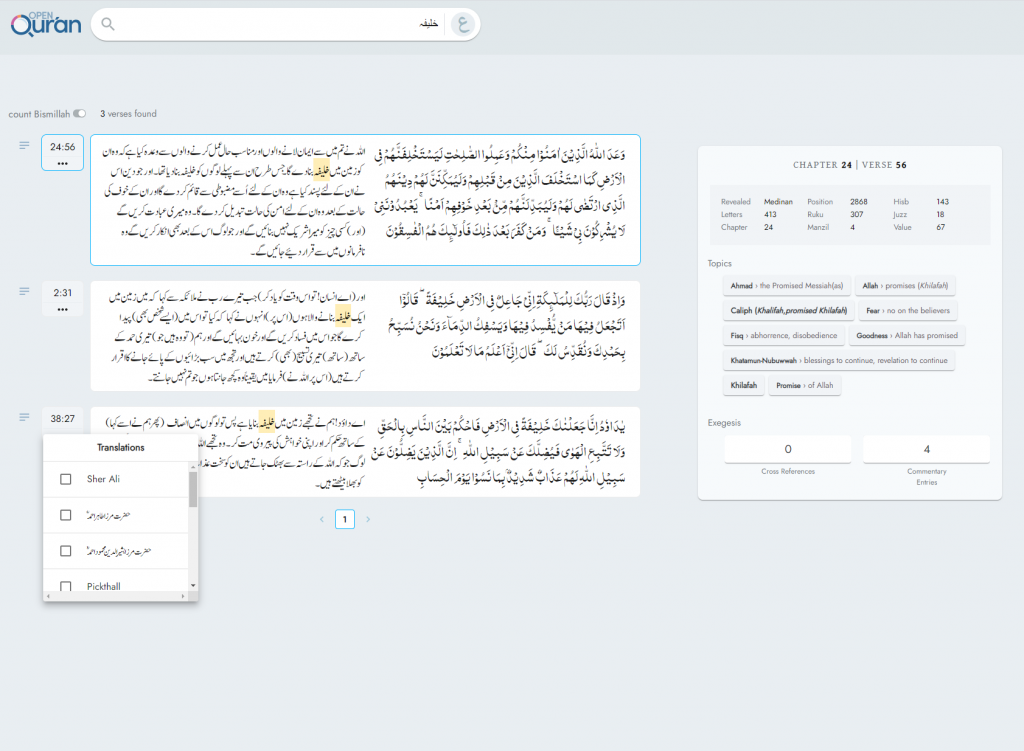Click the Open Quran logo
Image resolution: width=1024 pixels, height=751 pixels.
click(46, 24)
